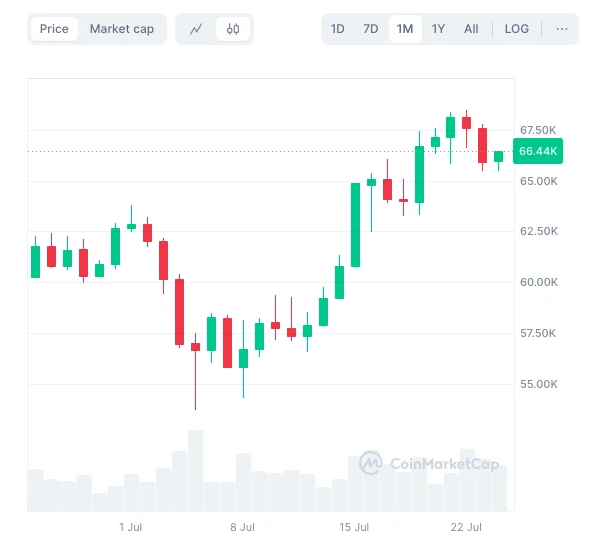Set the range to 1Y
The height and width of the screenshot is (534, 606).
[x=438, y=29]
